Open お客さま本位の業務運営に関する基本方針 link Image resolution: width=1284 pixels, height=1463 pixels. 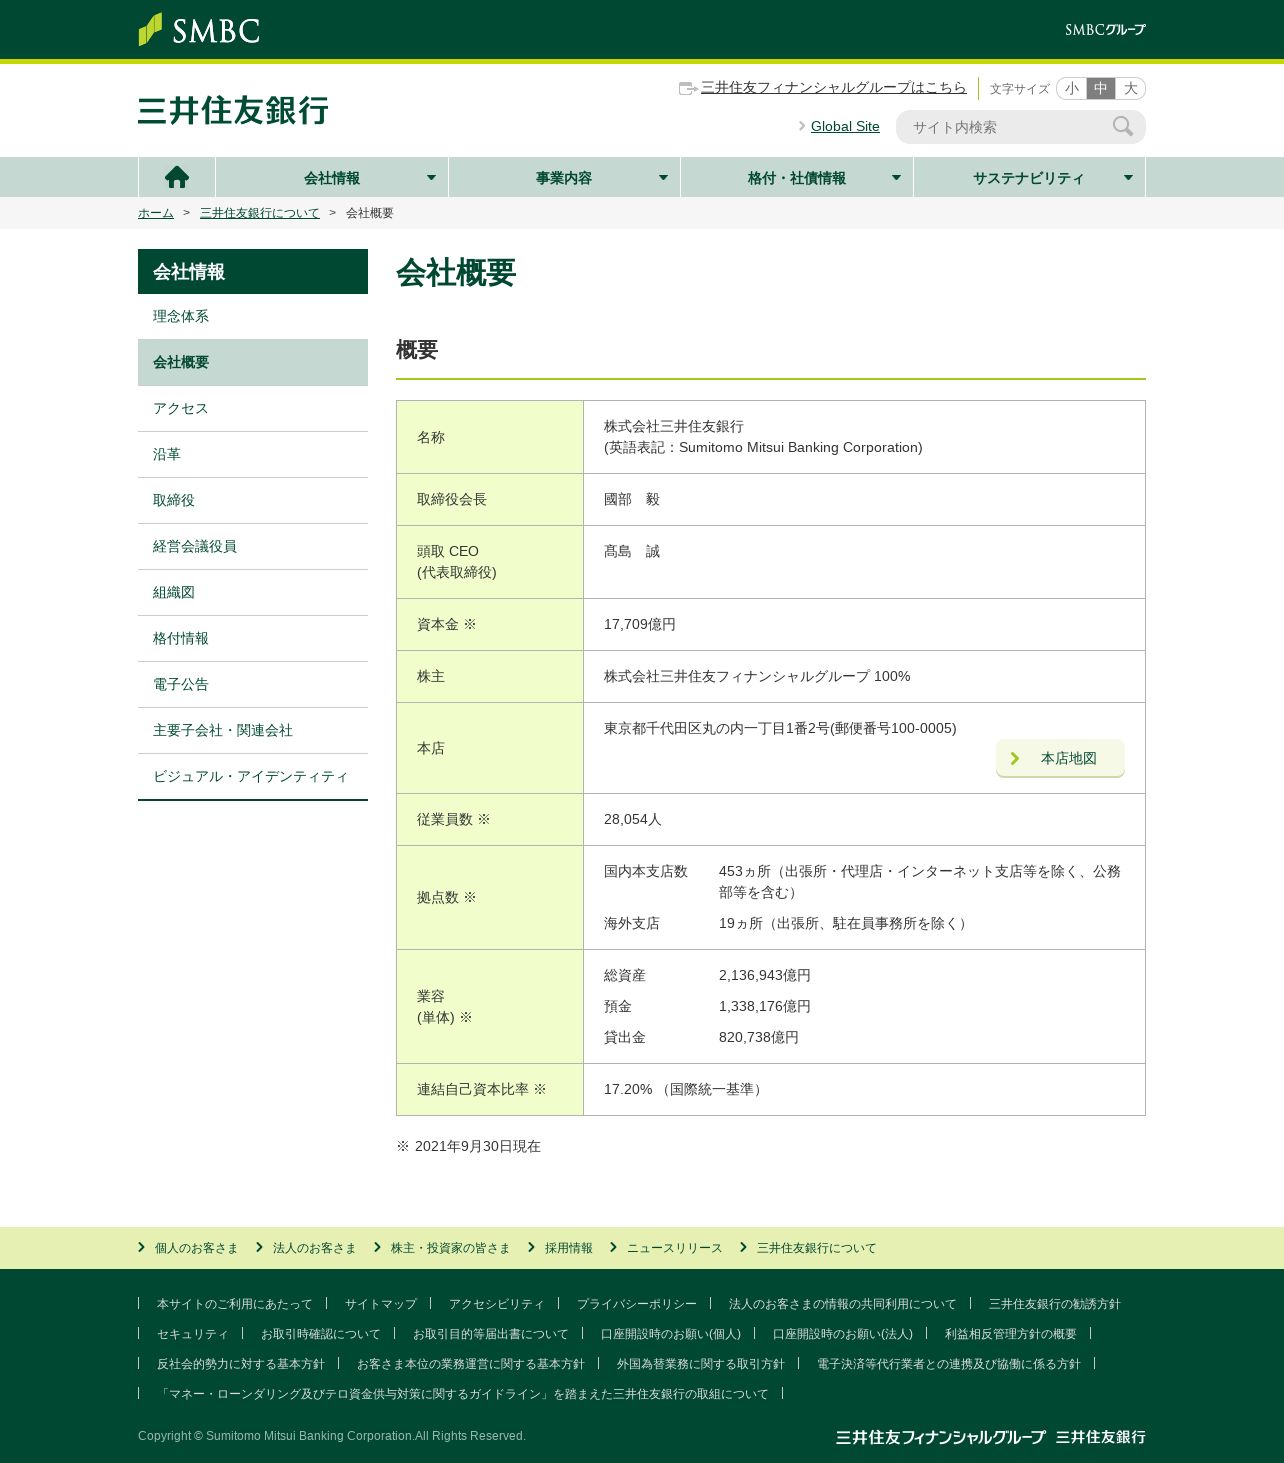tap(470, 1364)
